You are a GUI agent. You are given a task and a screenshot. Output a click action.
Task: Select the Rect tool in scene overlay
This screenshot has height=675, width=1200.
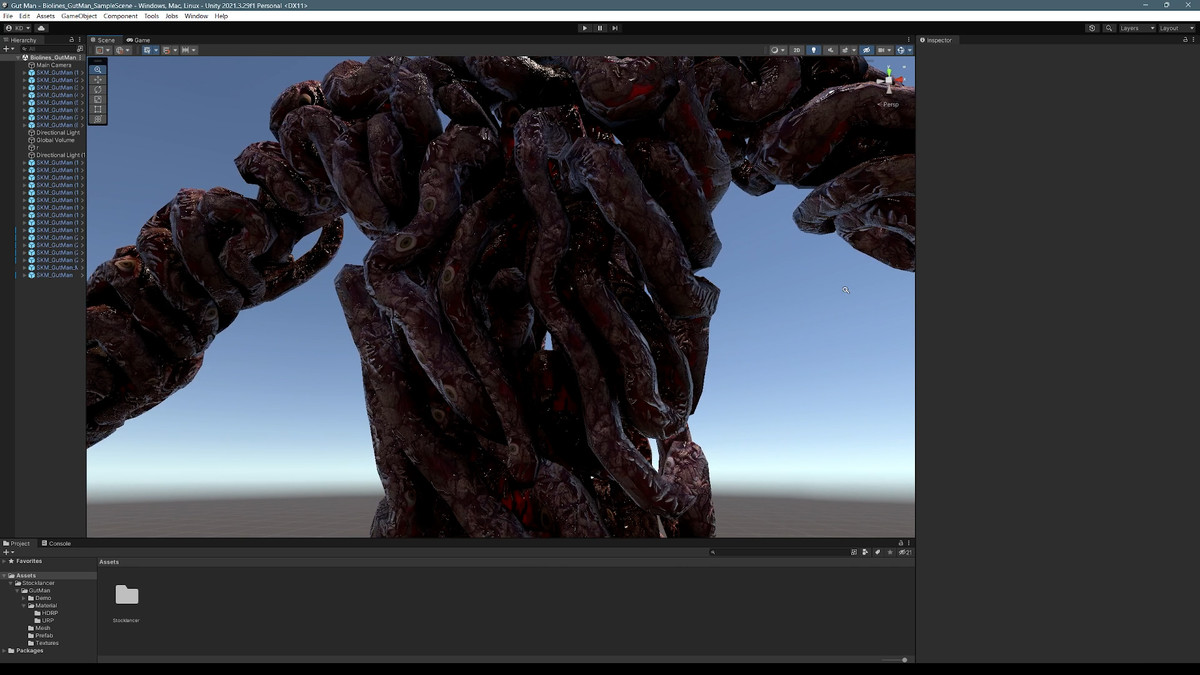(x=98, y=109)
